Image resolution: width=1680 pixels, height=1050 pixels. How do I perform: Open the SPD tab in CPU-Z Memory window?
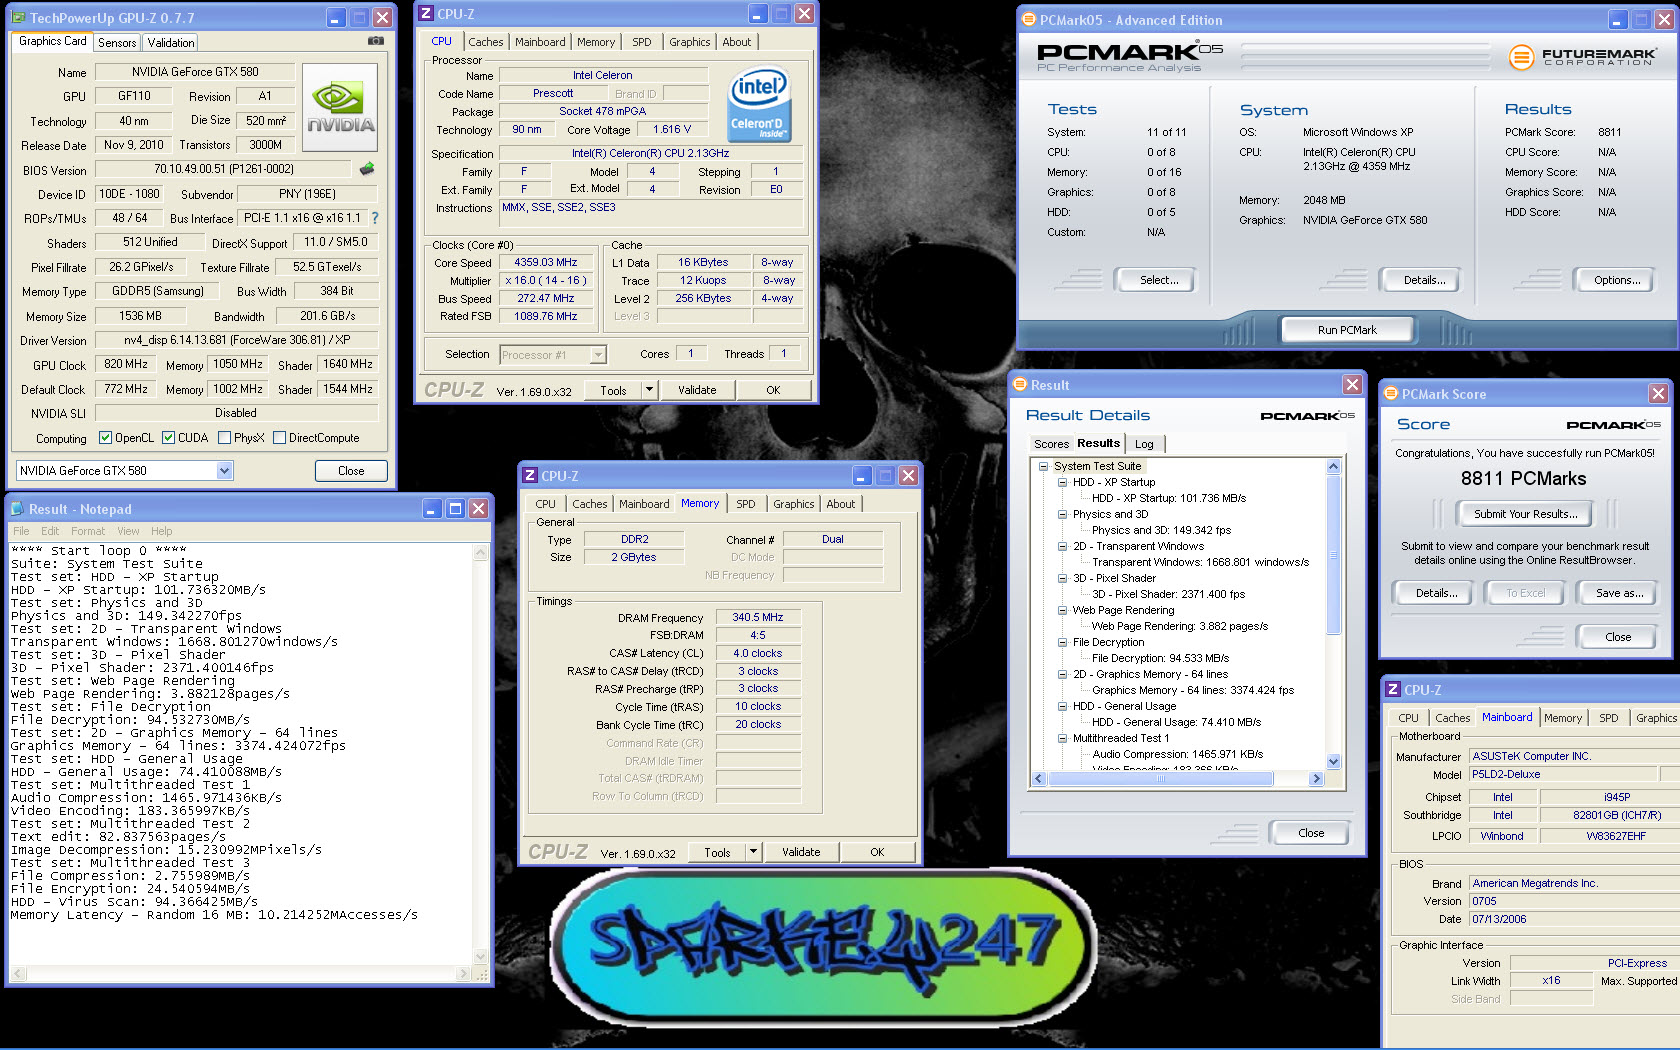[746, 504]
